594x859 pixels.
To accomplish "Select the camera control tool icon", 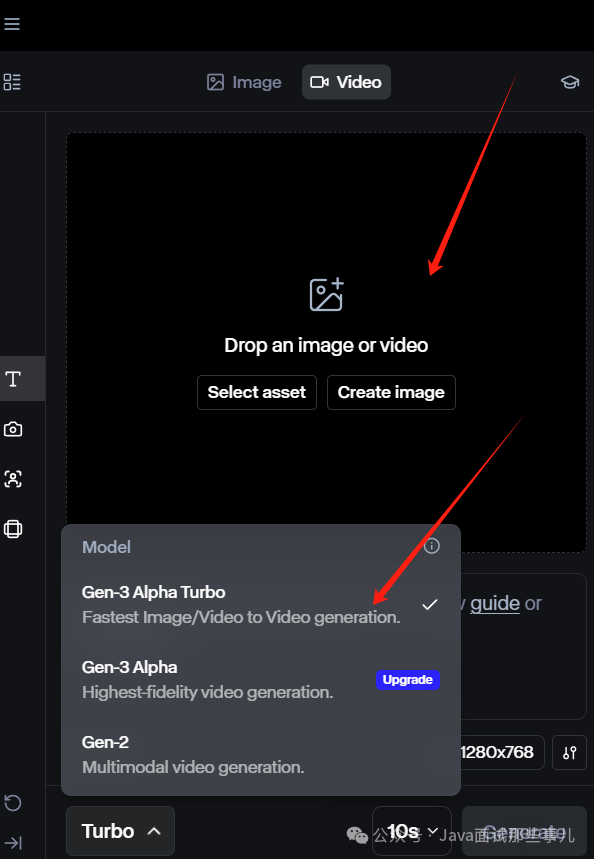I will click(x=13, y=429).
